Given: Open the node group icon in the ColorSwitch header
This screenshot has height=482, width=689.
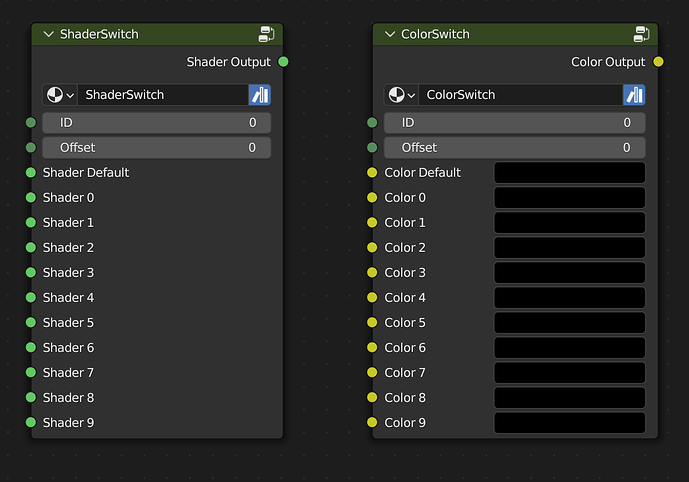Looking at the screenshot, I should point(642,34).
